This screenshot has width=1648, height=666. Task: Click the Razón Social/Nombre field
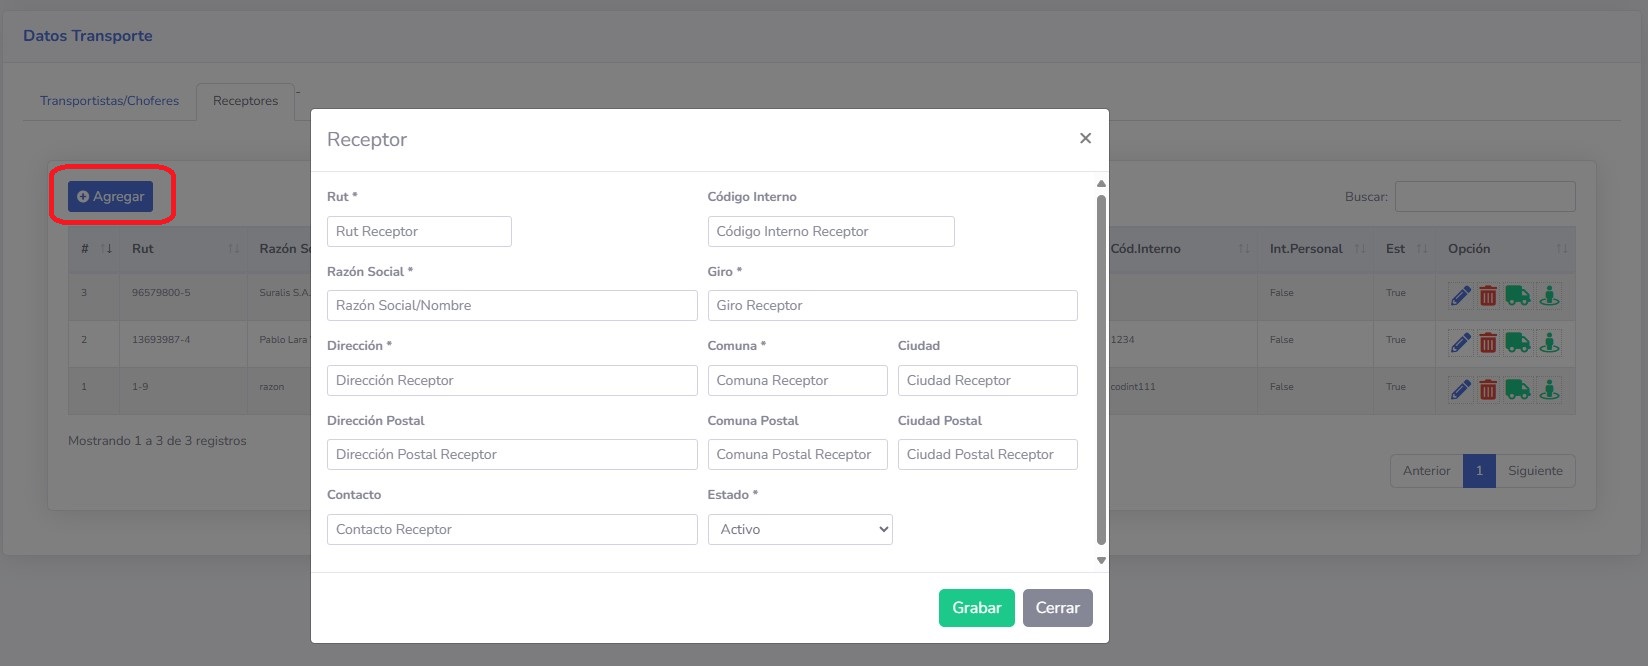[x=512, y=305]
